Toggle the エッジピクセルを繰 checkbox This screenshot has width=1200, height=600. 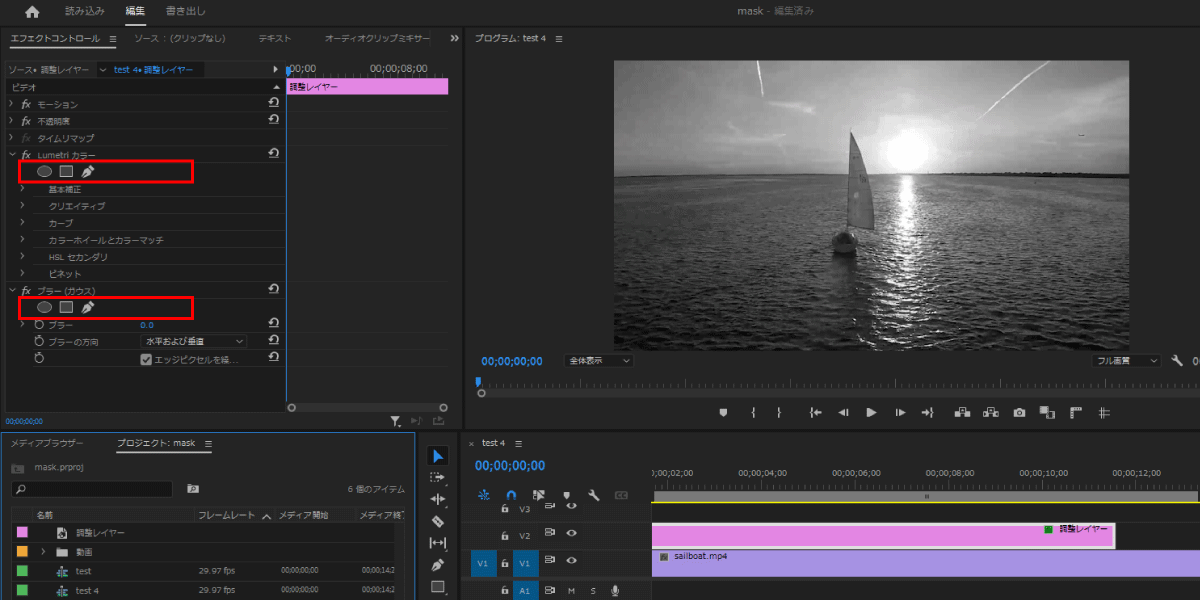pos(146,359)
